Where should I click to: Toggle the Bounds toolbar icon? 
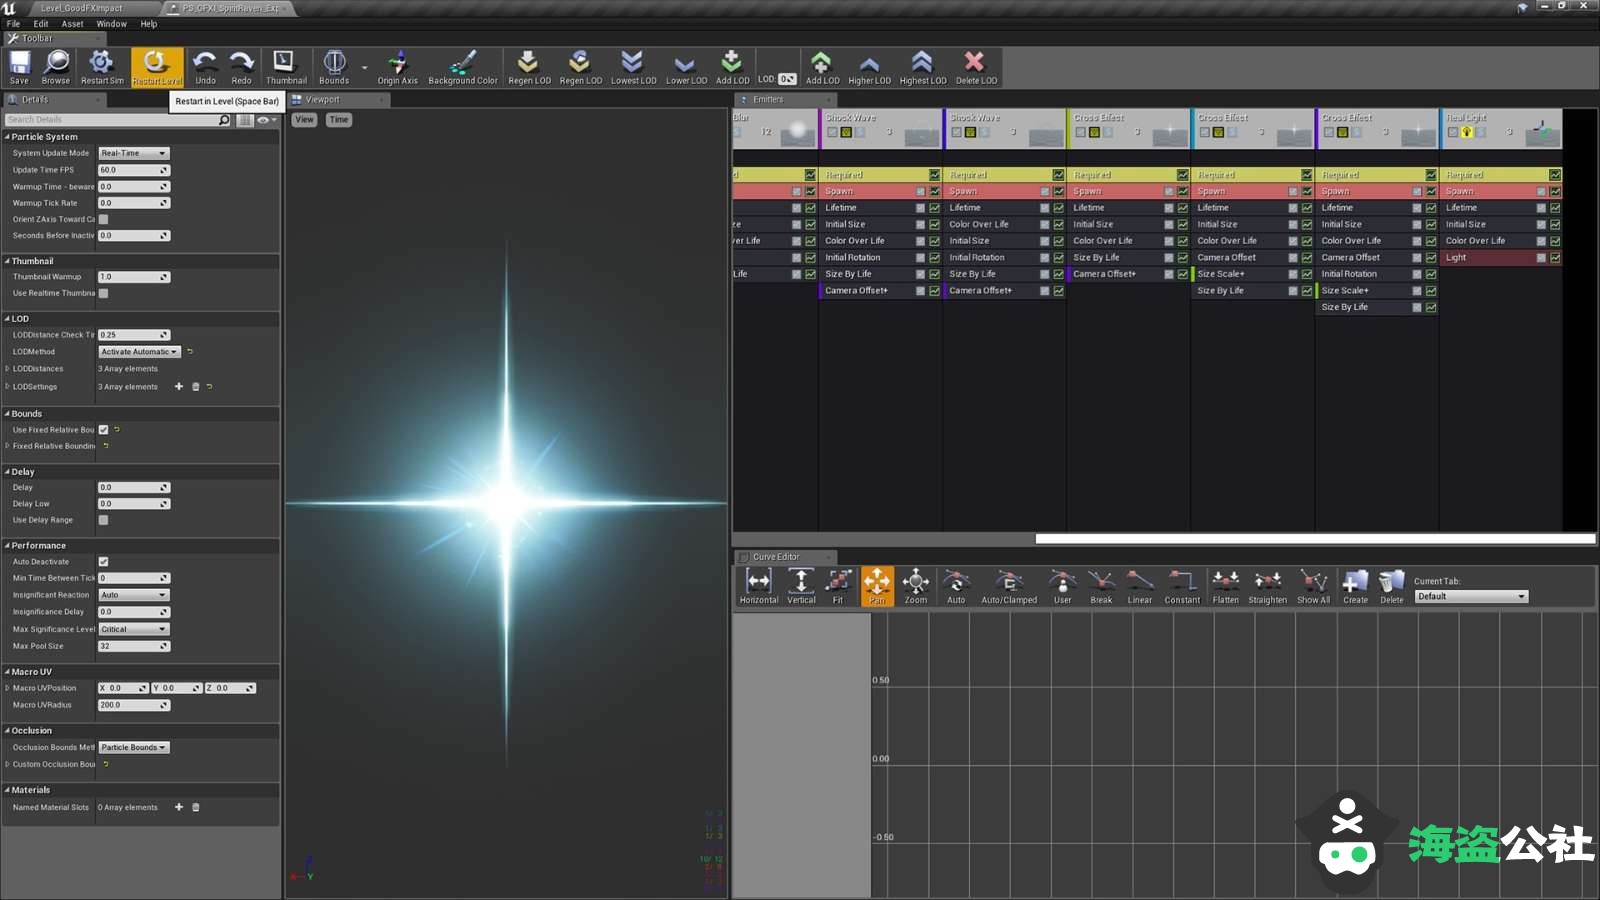(x=334, y=67)
